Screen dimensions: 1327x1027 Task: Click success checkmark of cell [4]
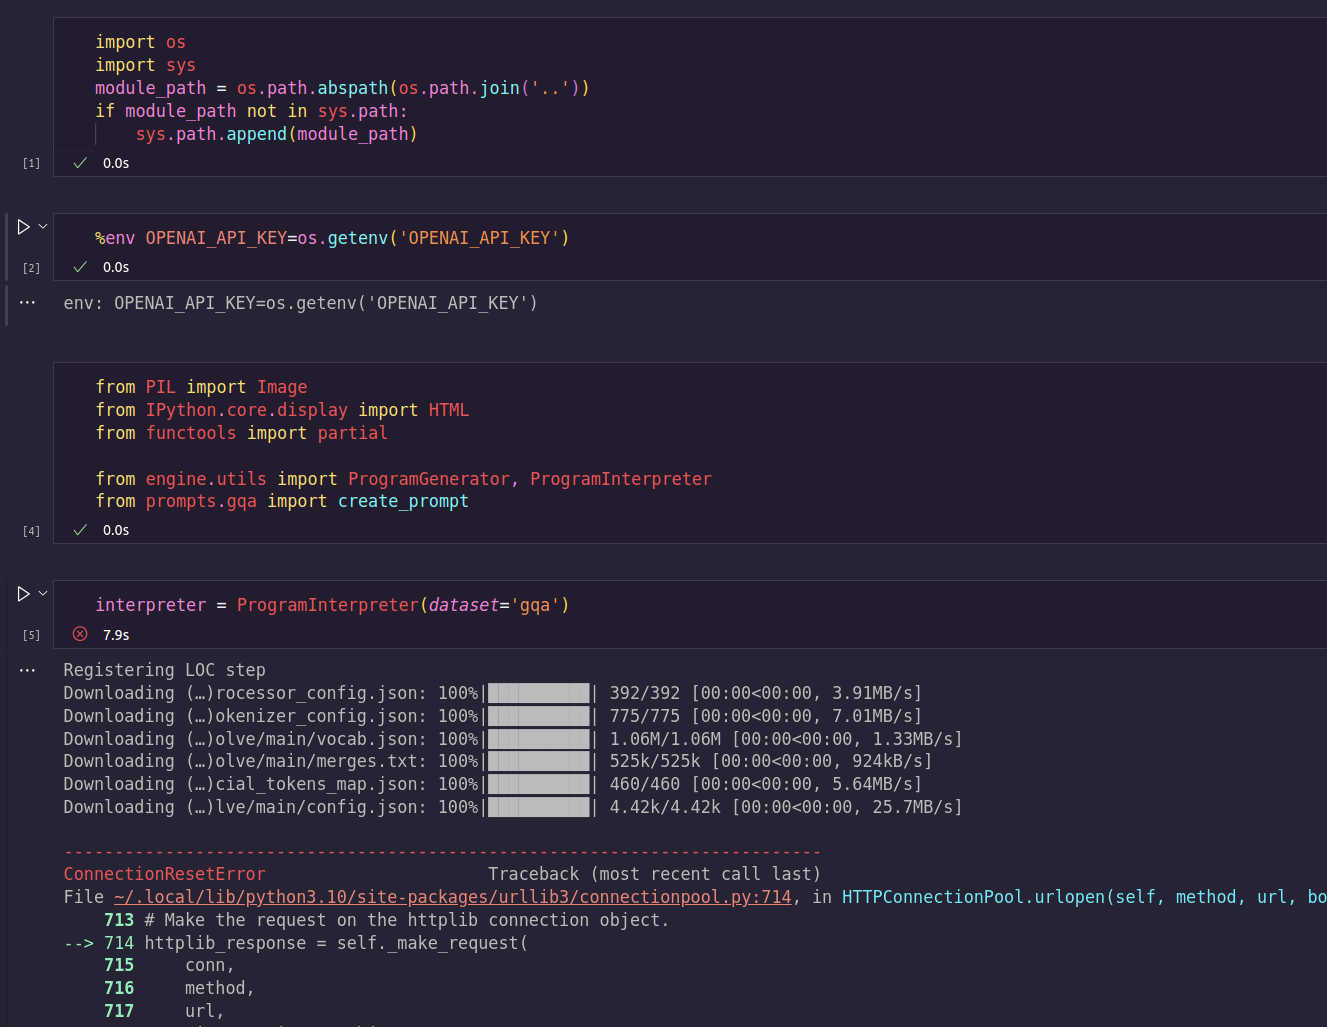[x=80, y=530]
